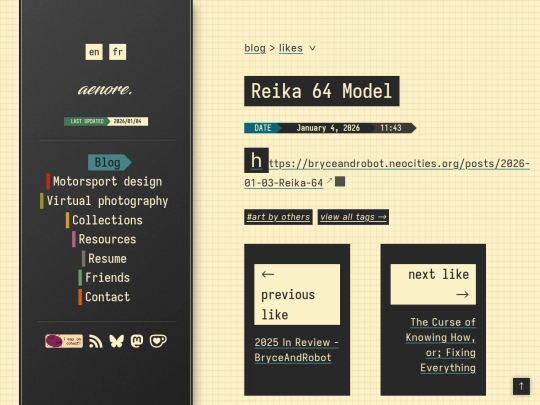The width and height of the screenshot is (540, 405).
Task: Click the dark square after the Reika link
Action: coord(340,181)
